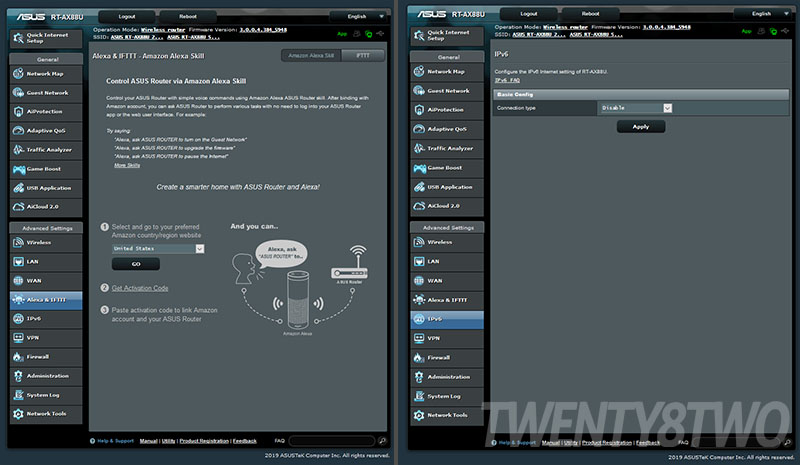This screenshot has height=465, width=800.
Task: Open the Get Activation Code link
Action: 140,288
